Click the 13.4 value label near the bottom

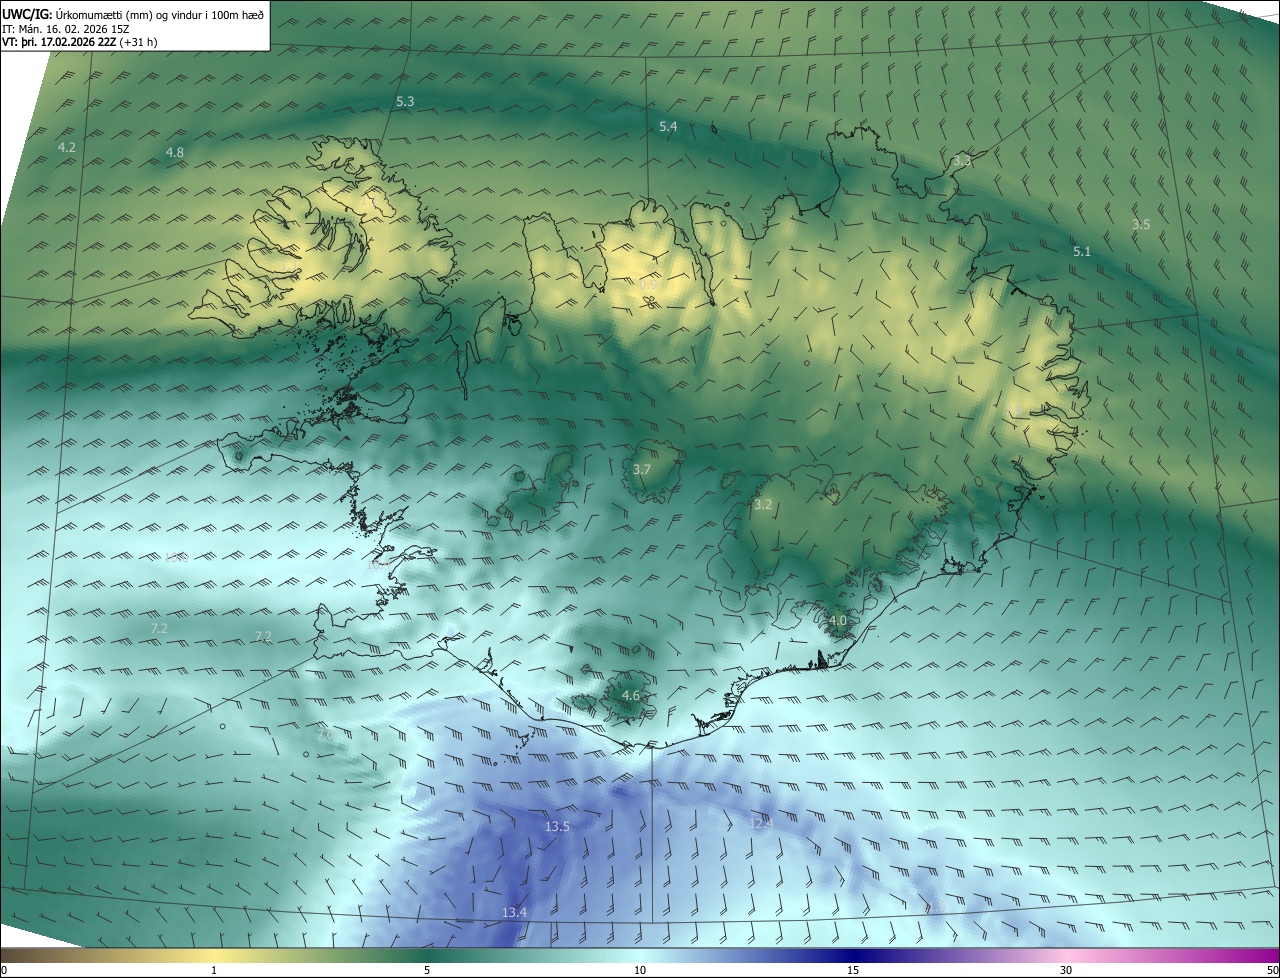514,913
